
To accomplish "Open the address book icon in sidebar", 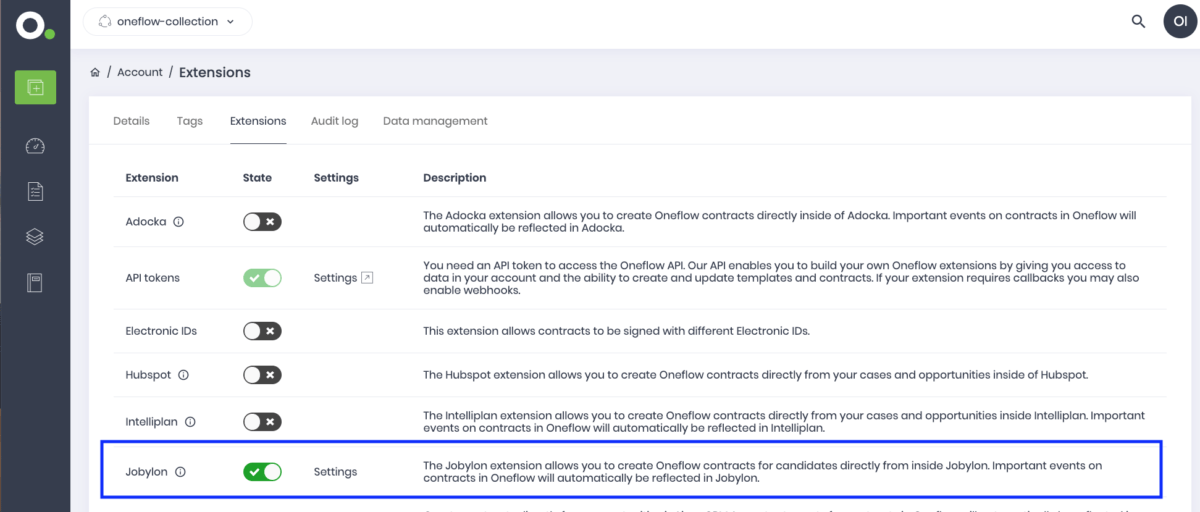I will [35, 283].
